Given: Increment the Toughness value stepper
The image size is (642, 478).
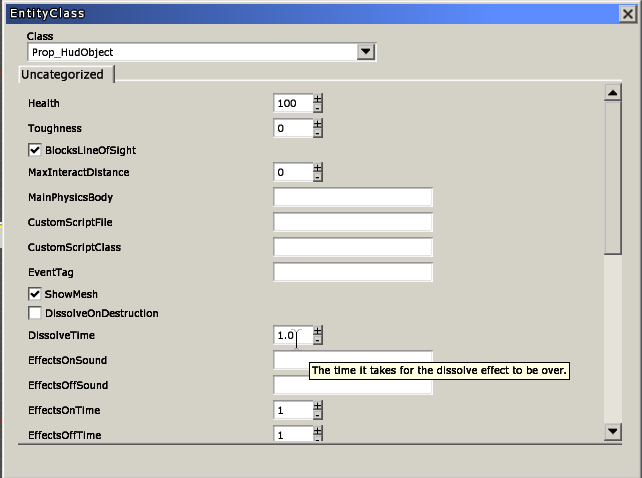Looking at the screenshot, I should coord(318,124).
